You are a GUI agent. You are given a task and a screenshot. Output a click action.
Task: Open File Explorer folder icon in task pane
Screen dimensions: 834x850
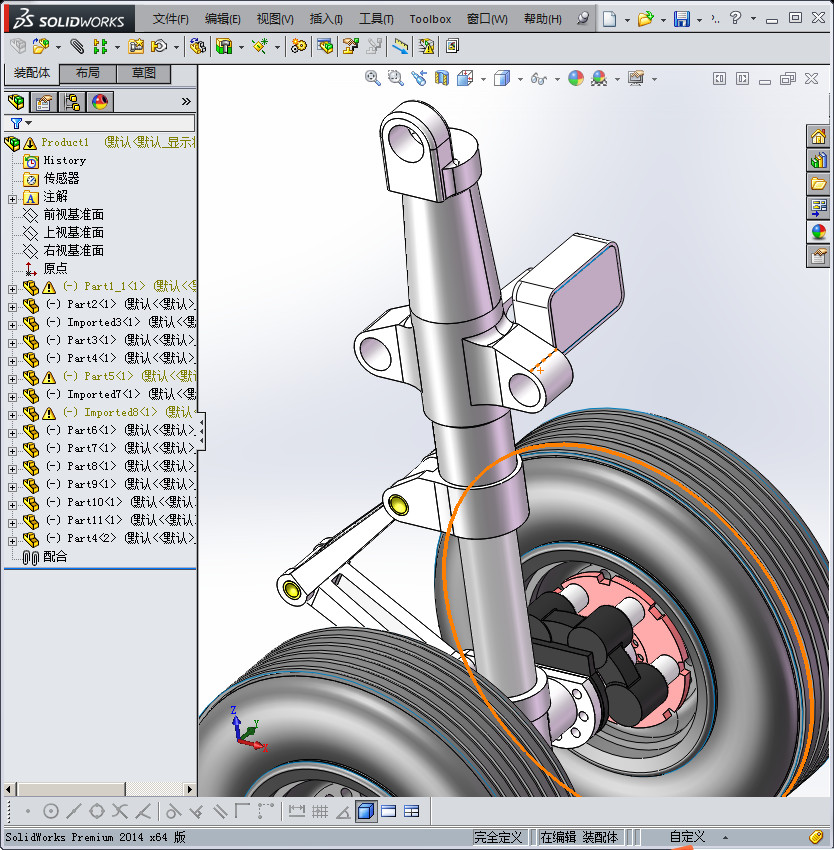coord(818,183)
